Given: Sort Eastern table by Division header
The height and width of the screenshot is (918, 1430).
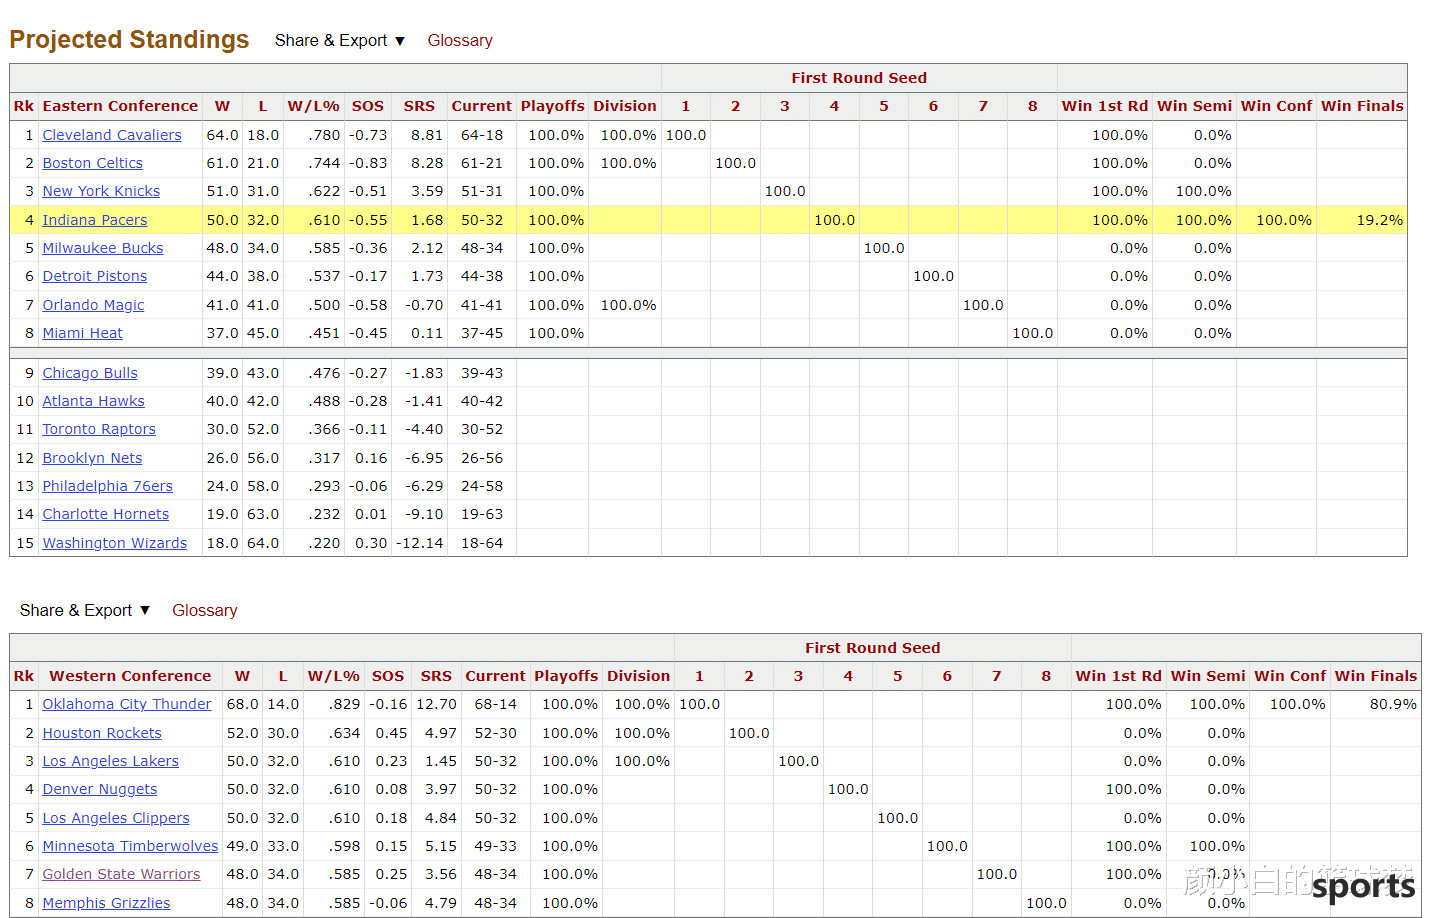Looking at the screenshot, I should 625,106.
